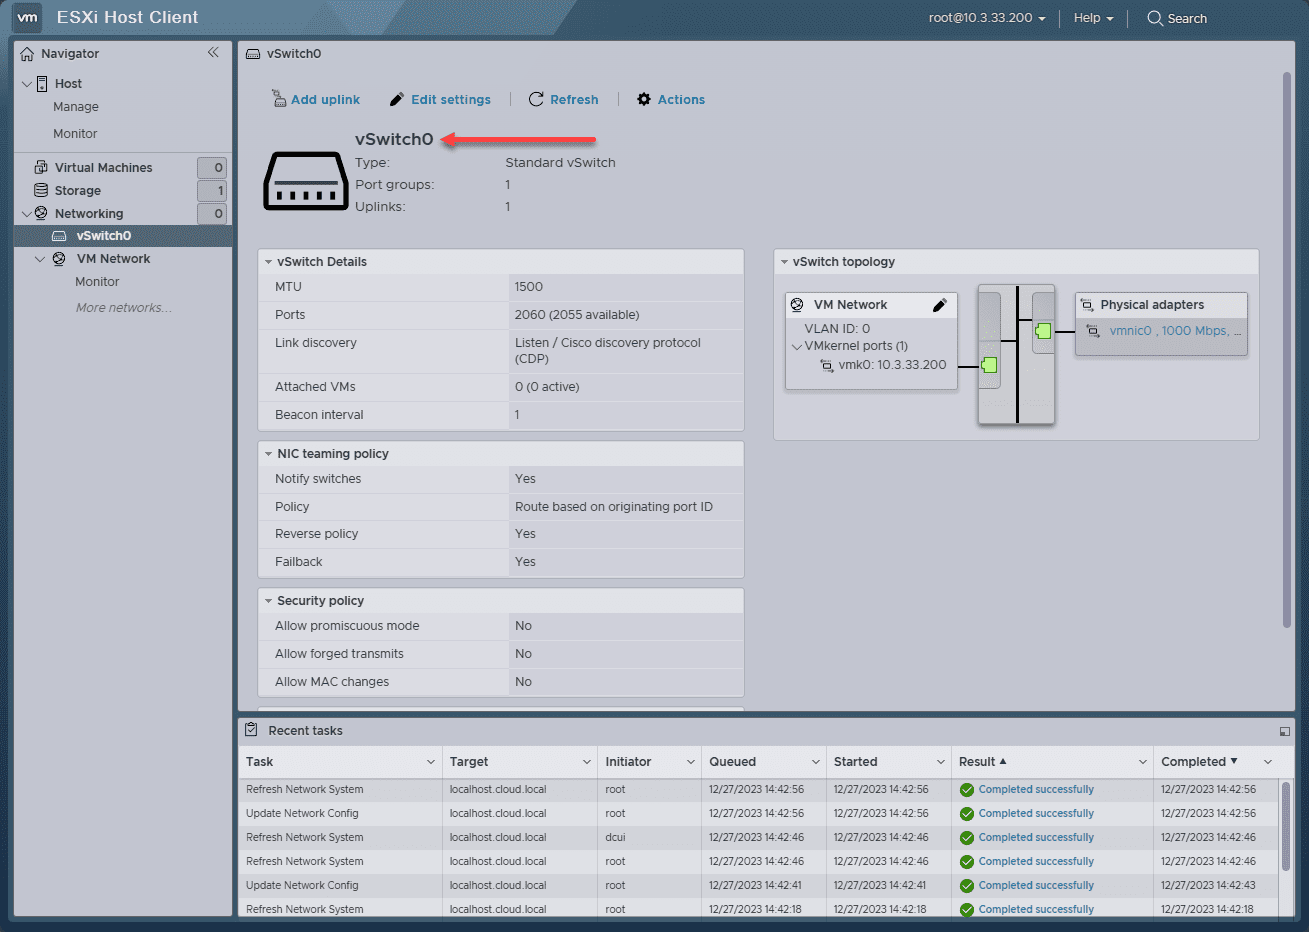Viewport: 1309px width, 932px height.
Task: Open the root@10.3.33.200 user dropdown
Action: 986,18
